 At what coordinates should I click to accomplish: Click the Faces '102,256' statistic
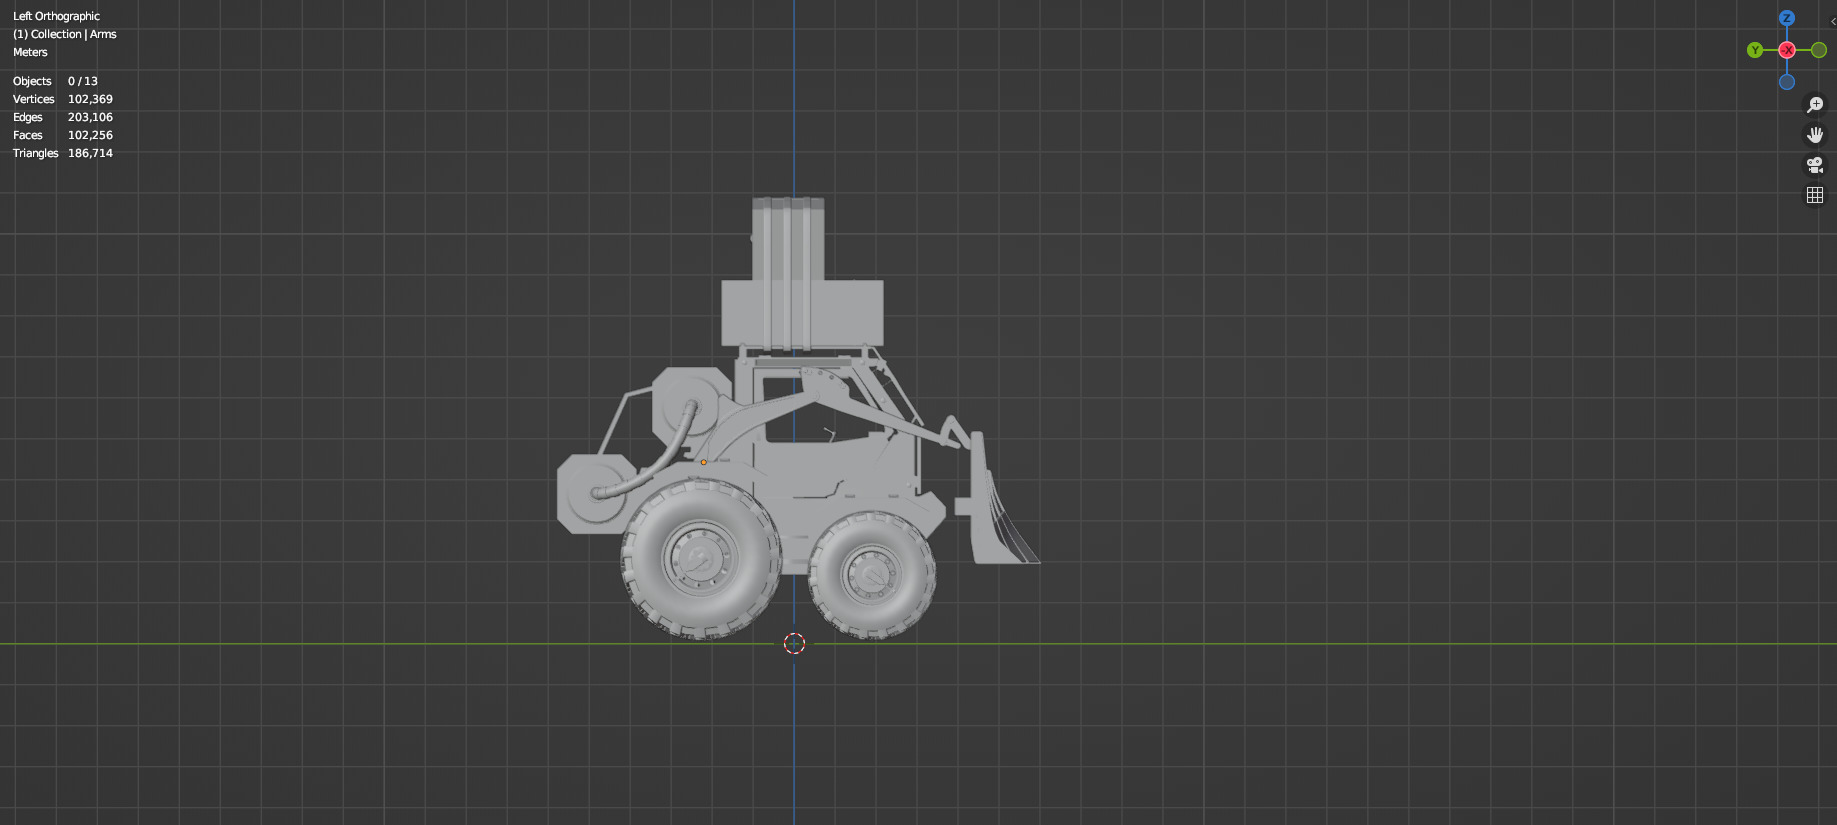90,135
